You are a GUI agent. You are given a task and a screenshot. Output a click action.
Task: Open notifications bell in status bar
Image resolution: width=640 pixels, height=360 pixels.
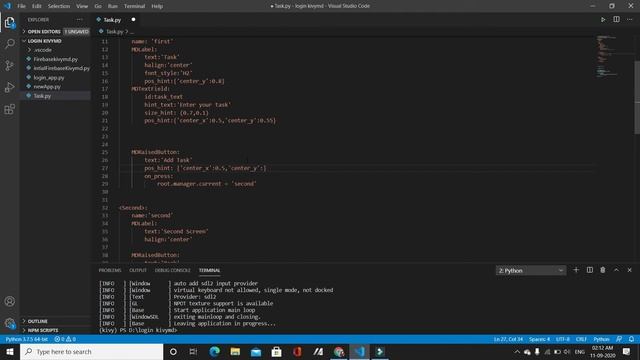coord(631,339)
